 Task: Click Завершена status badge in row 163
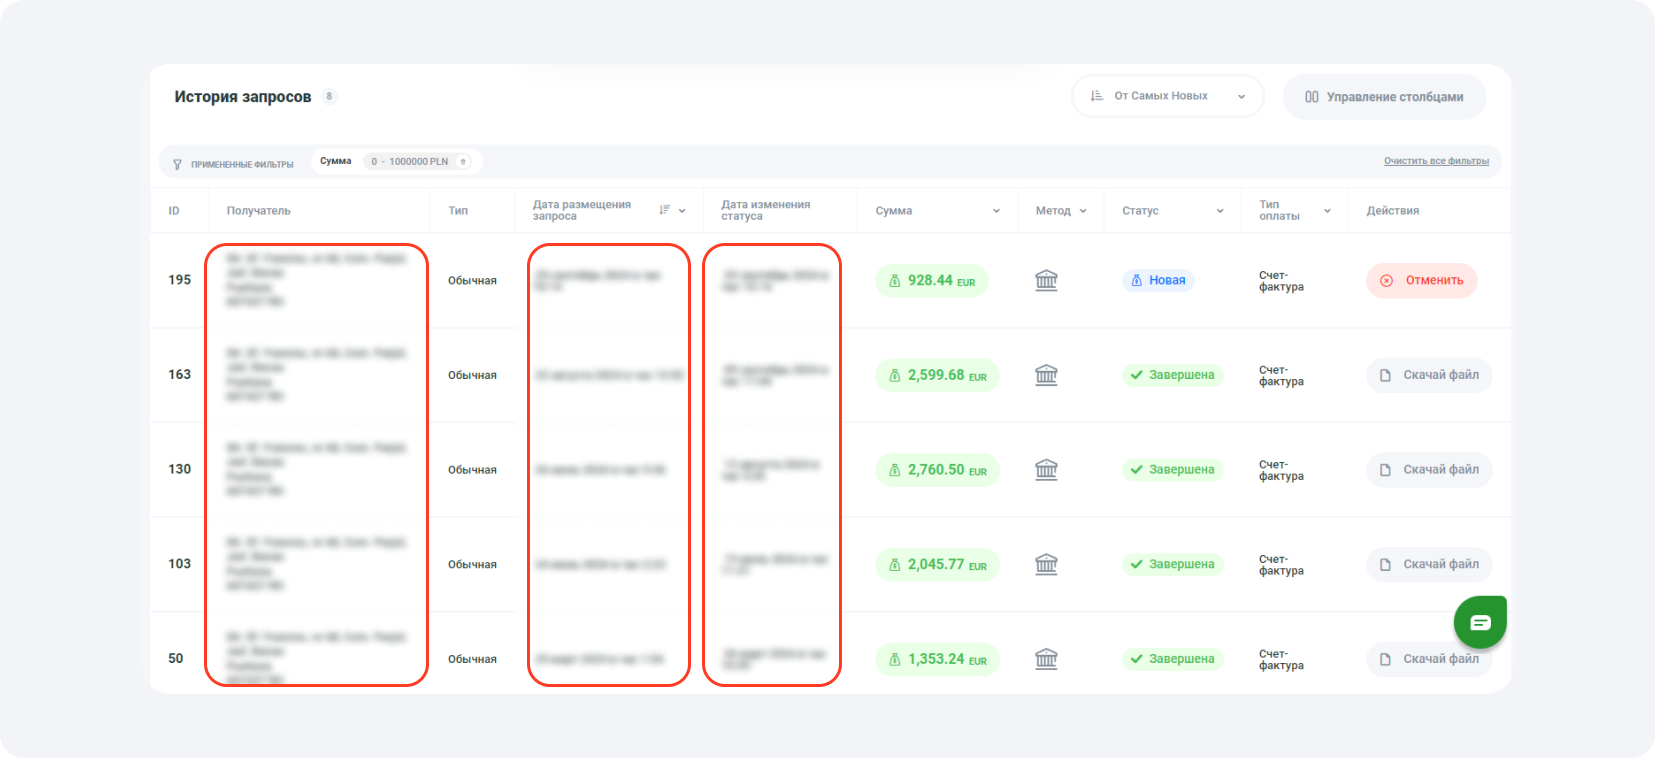click(1172, 375)
